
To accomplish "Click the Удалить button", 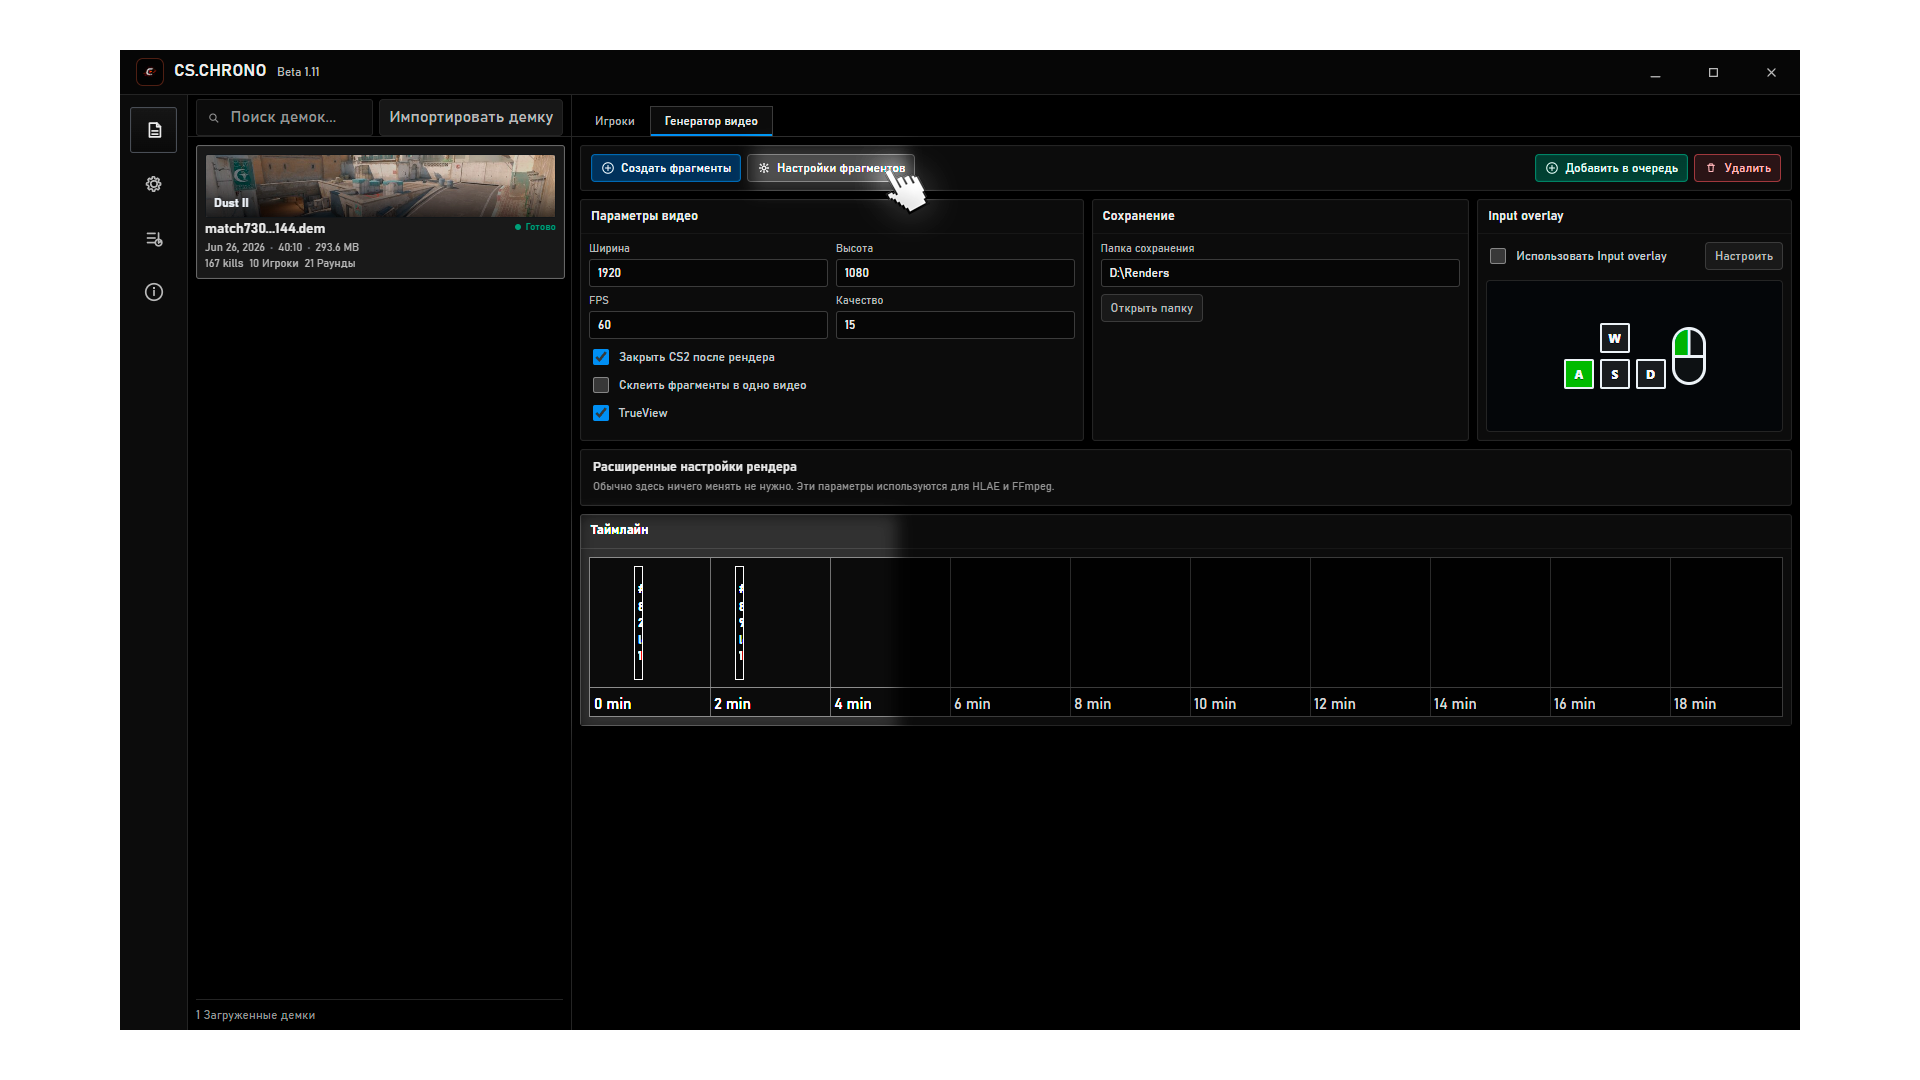I will [1737, 168].
